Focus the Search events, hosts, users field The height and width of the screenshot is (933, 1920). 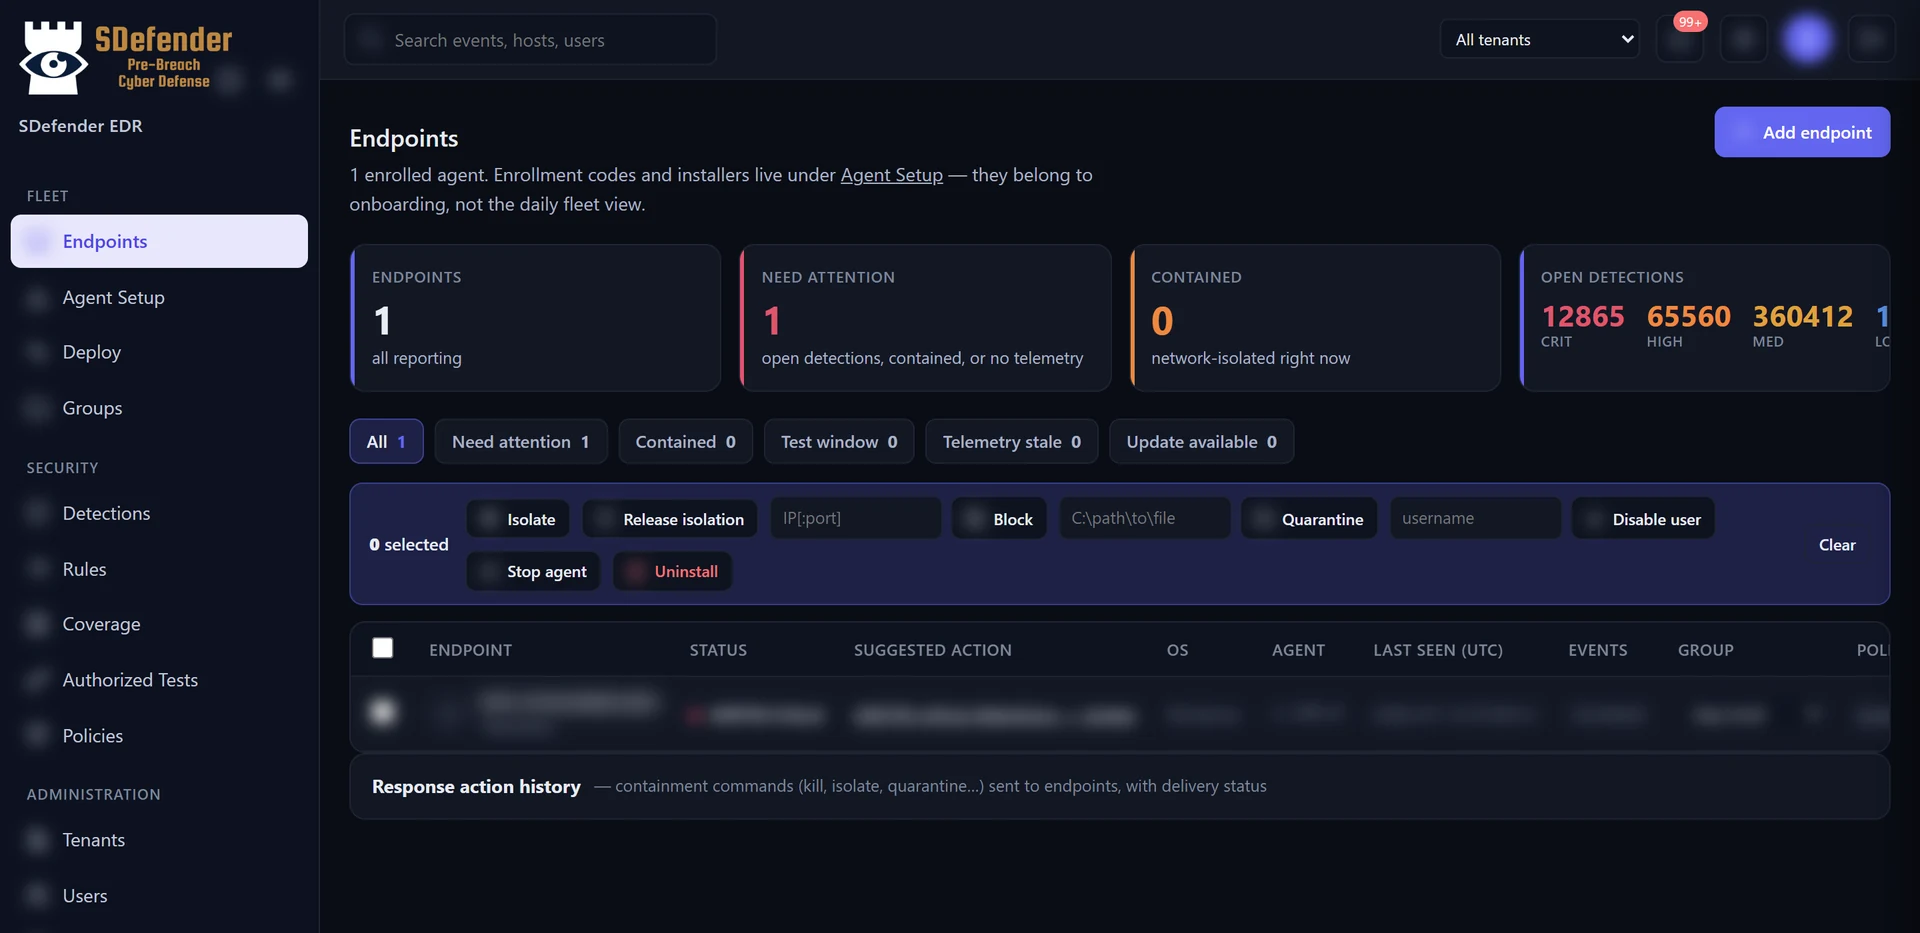tap(530, 40)
